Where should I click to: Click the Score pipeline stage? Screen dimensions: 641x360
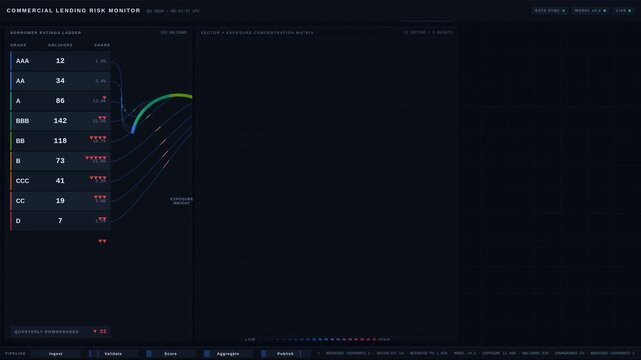pyautogui.click(x=170, y=354)
